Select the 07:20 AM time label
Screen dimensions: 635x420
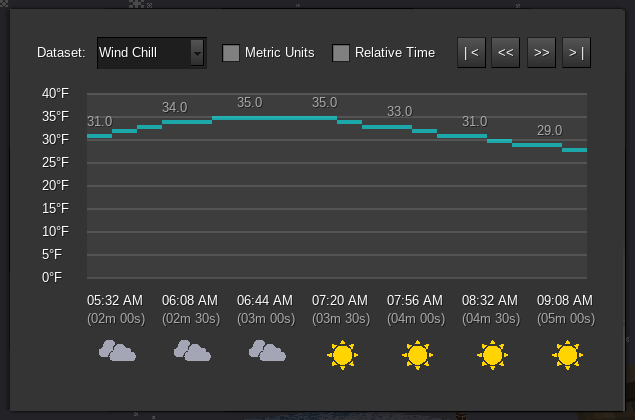pyautogui.click(x=340, y=300)
